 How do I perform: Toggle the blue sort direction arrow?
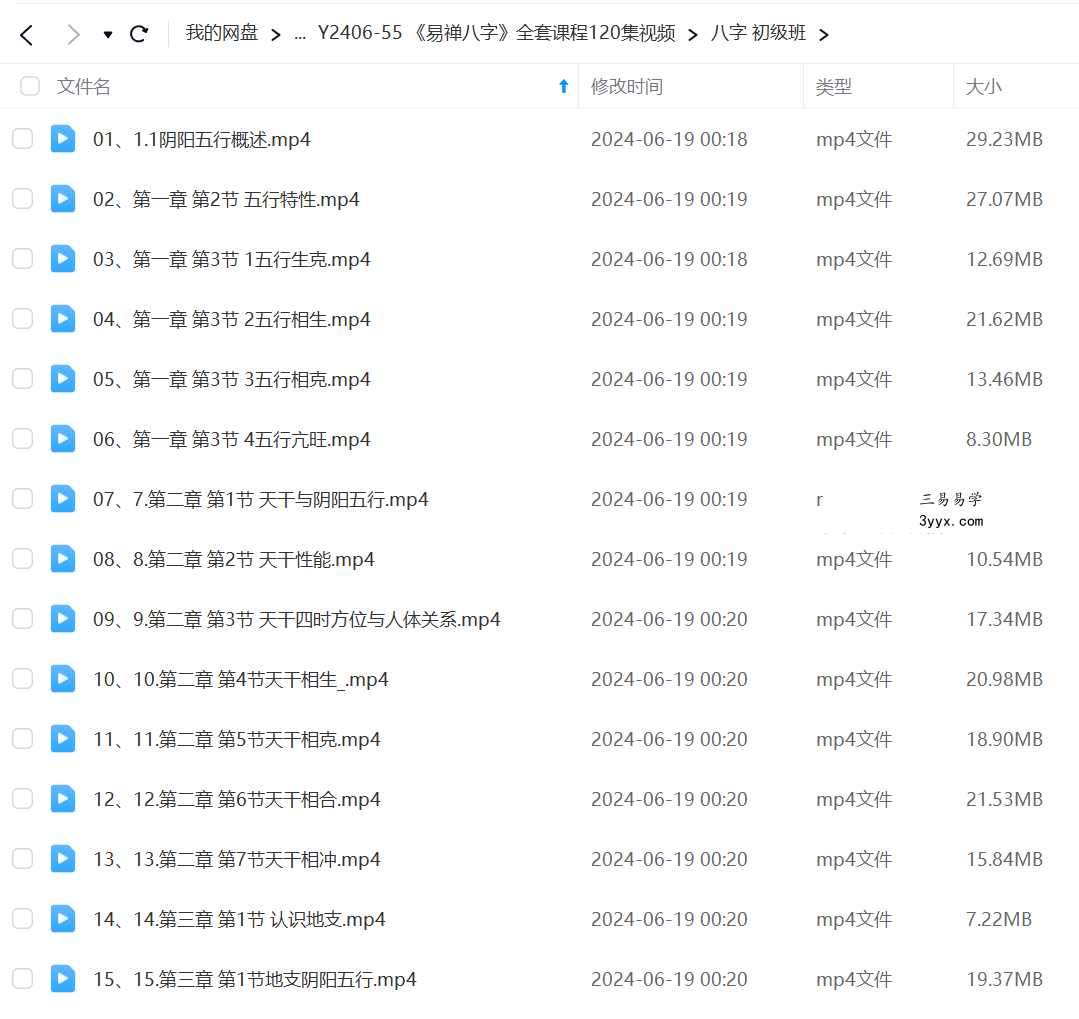[564, 86]
